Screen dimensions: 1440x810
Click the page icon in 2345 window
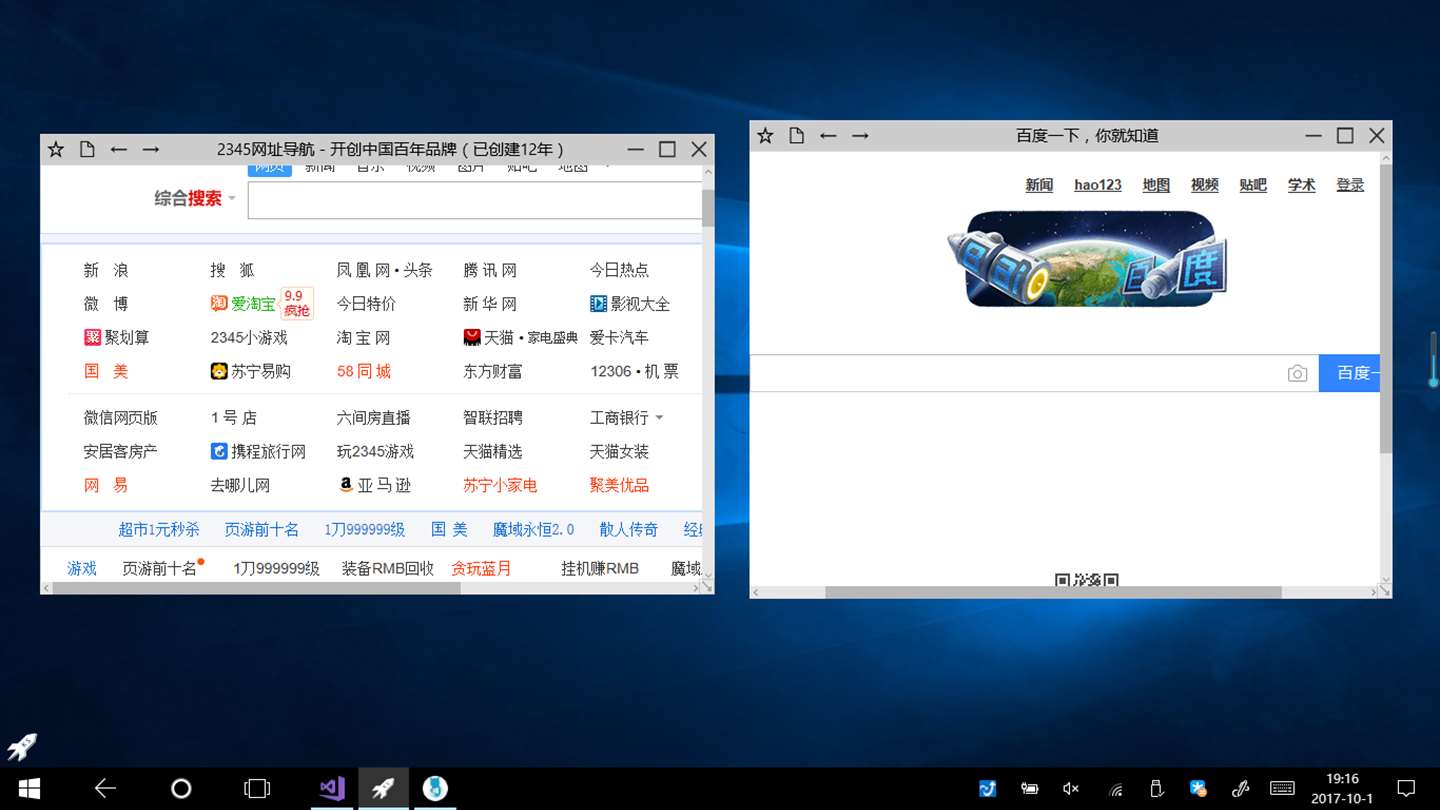pyautogui.click(x=87, y=149)
